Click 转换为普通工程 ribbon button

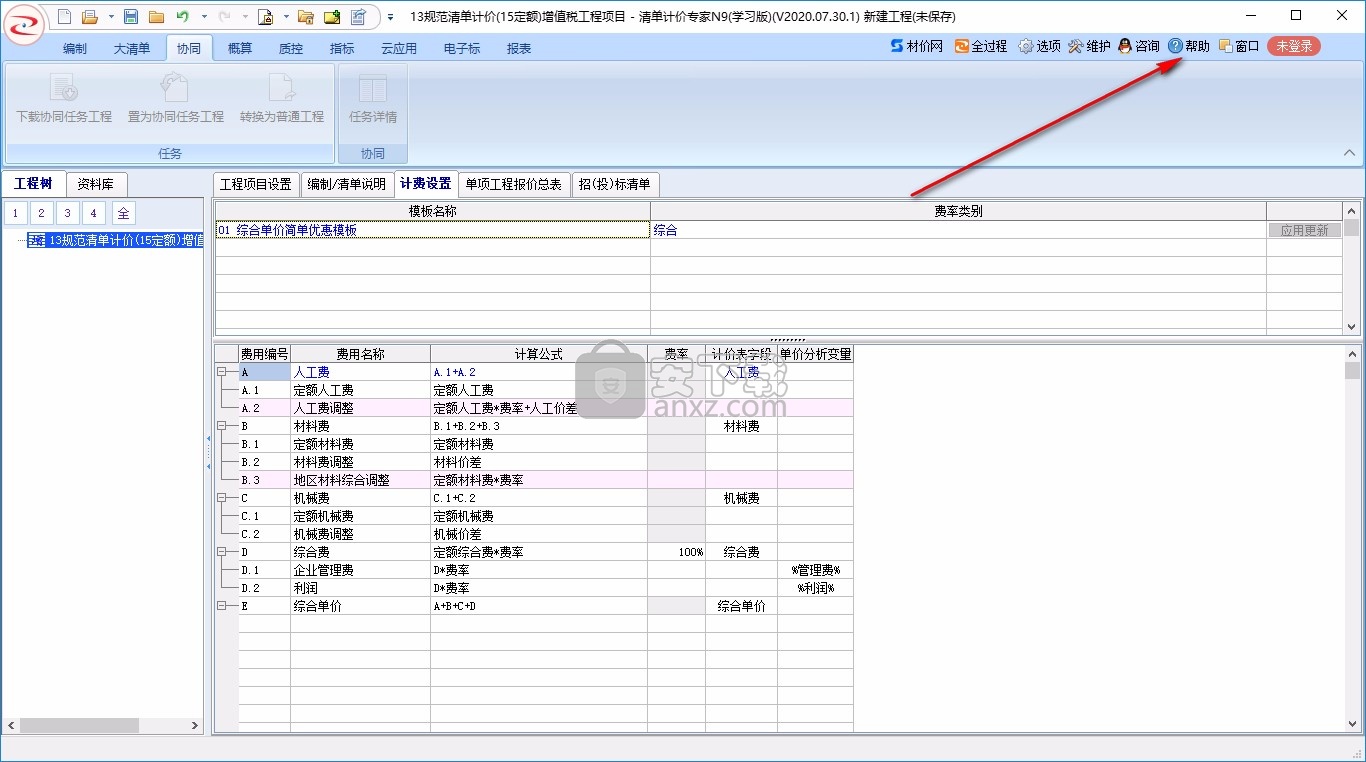[x=282, y=100]
